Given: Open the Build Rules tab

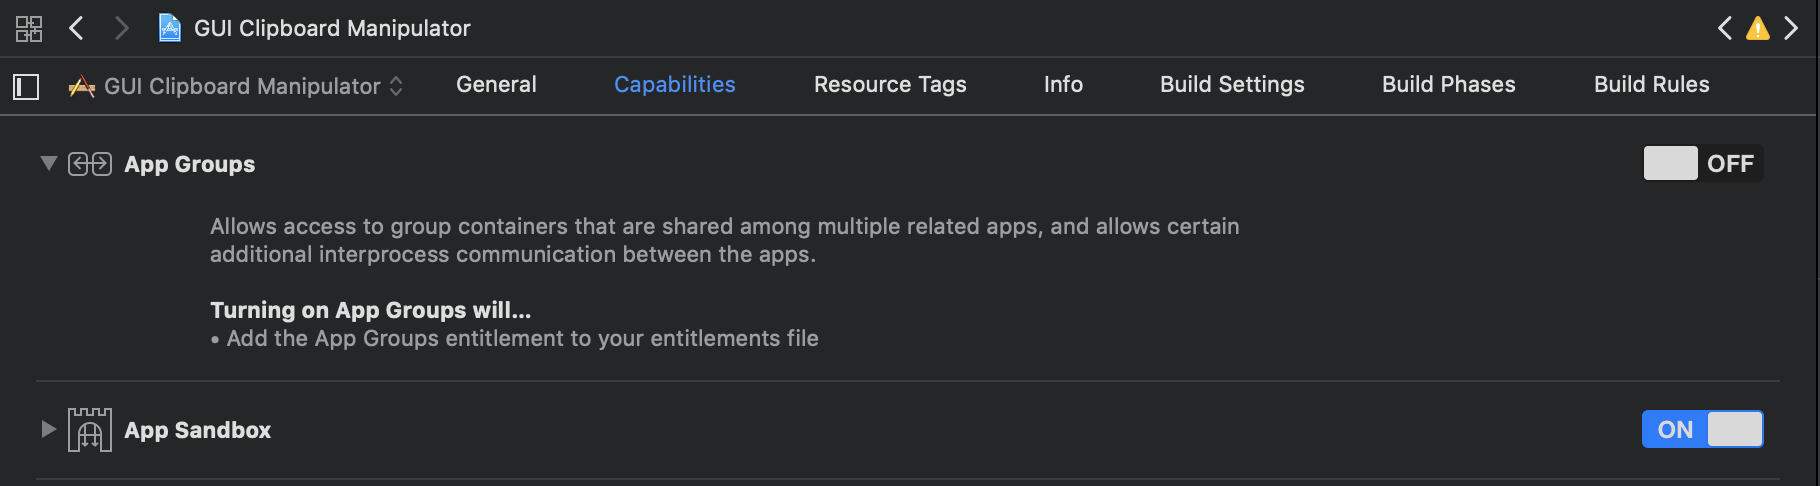Looking at the screenshot, I should point(1652,85).
